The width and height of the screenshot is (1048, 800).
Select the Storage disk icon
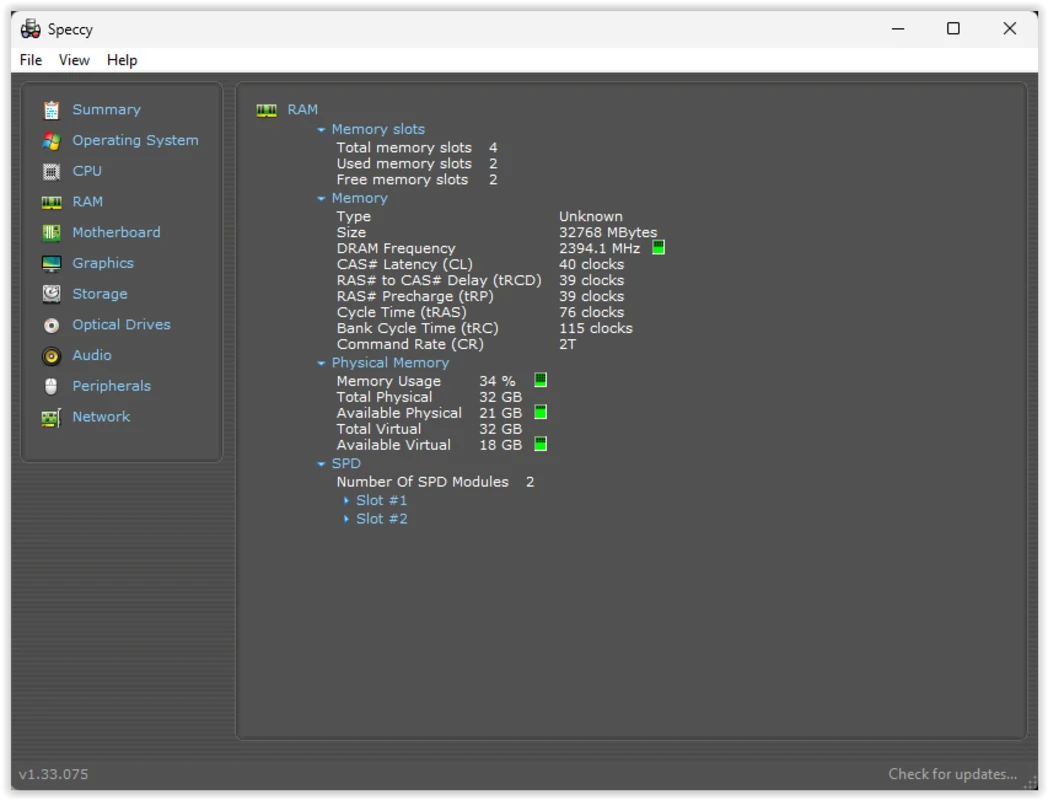coord(51,293)
